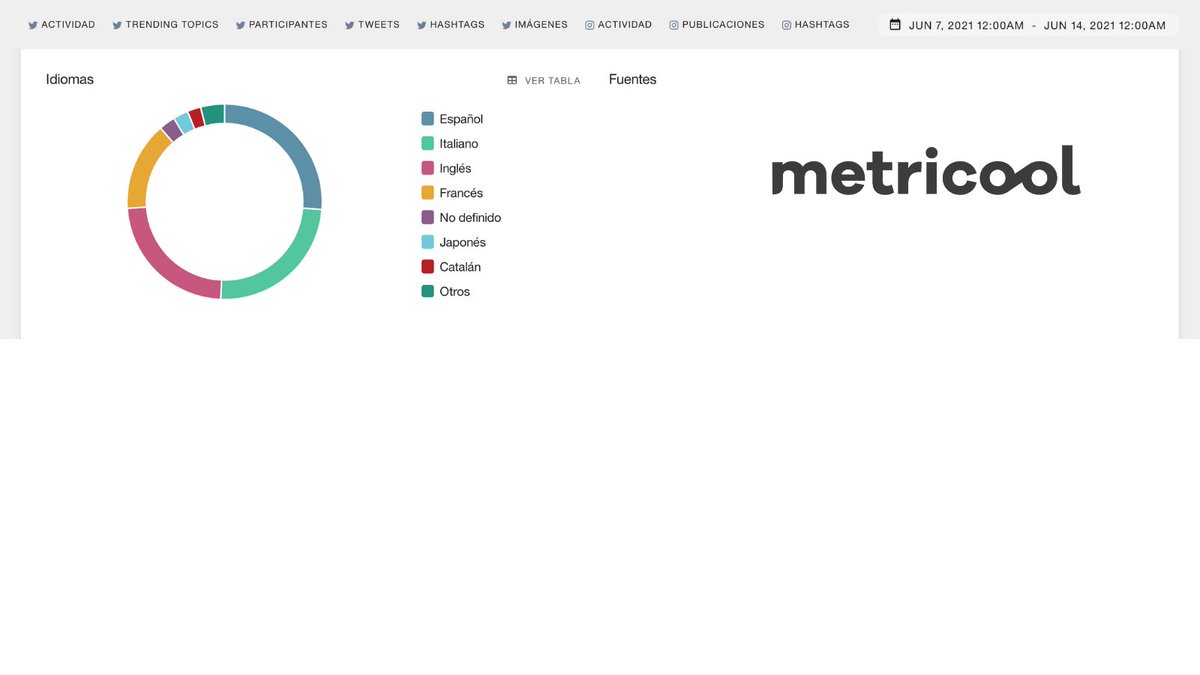Click the Japonés legend label
Image resolution: width=1200 pixels, height=675 pixels.
(x=462, y=242)
